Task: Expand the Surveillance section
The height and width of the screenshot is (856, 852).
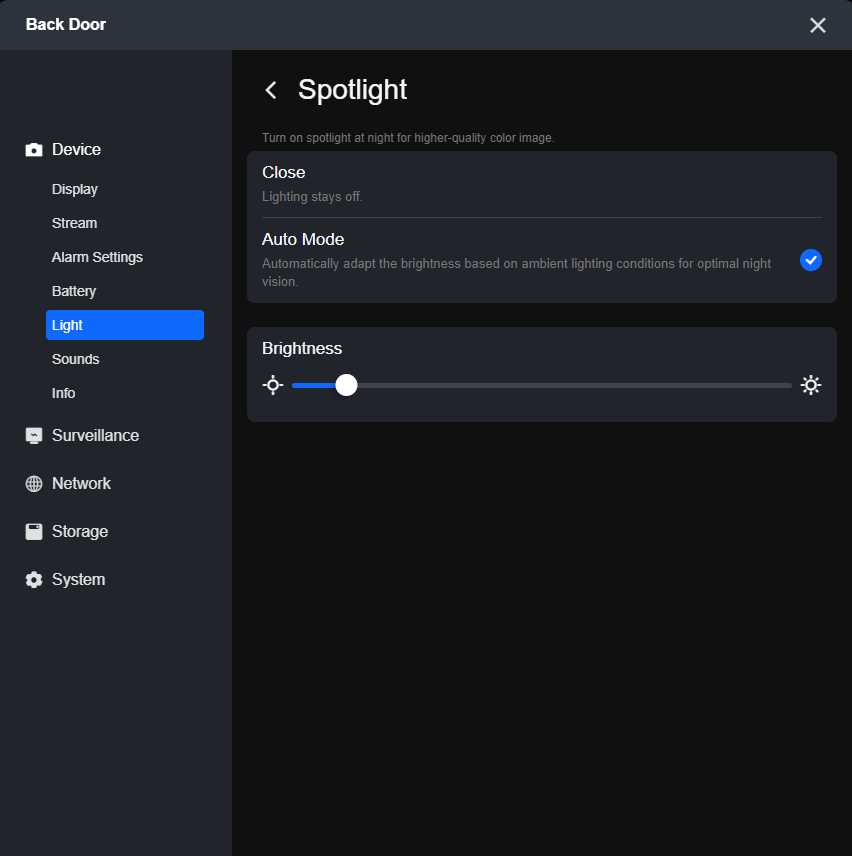Action: pos(96,436)
